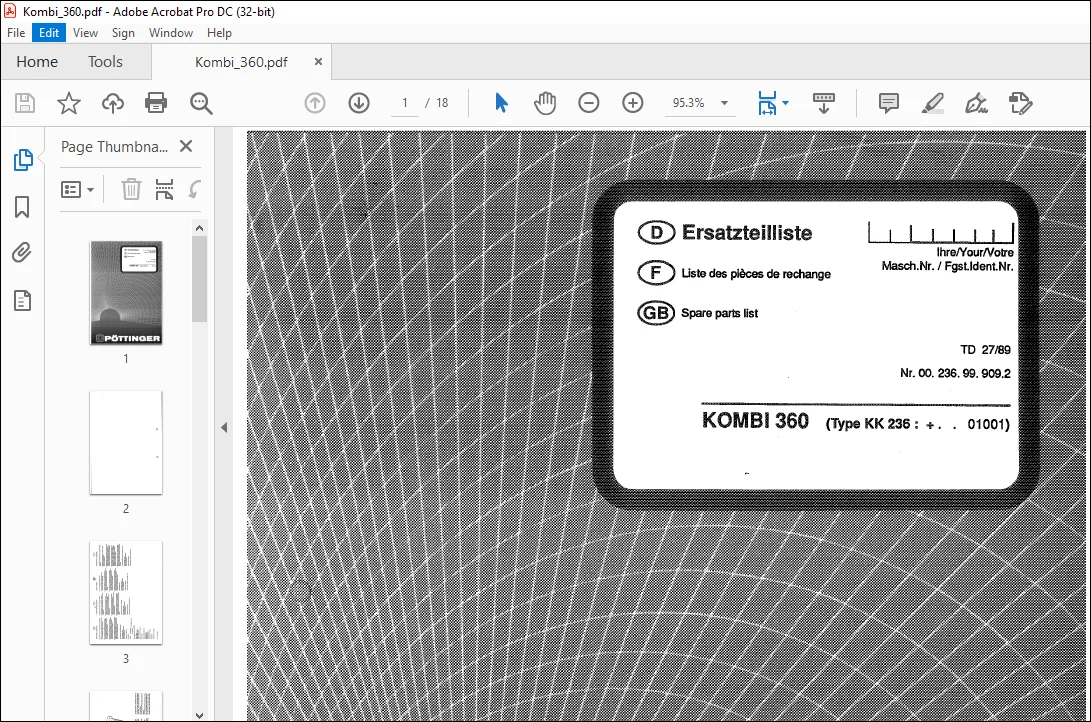
Task: Zoom in with the plus icon
Action: (x=632, y=103)
